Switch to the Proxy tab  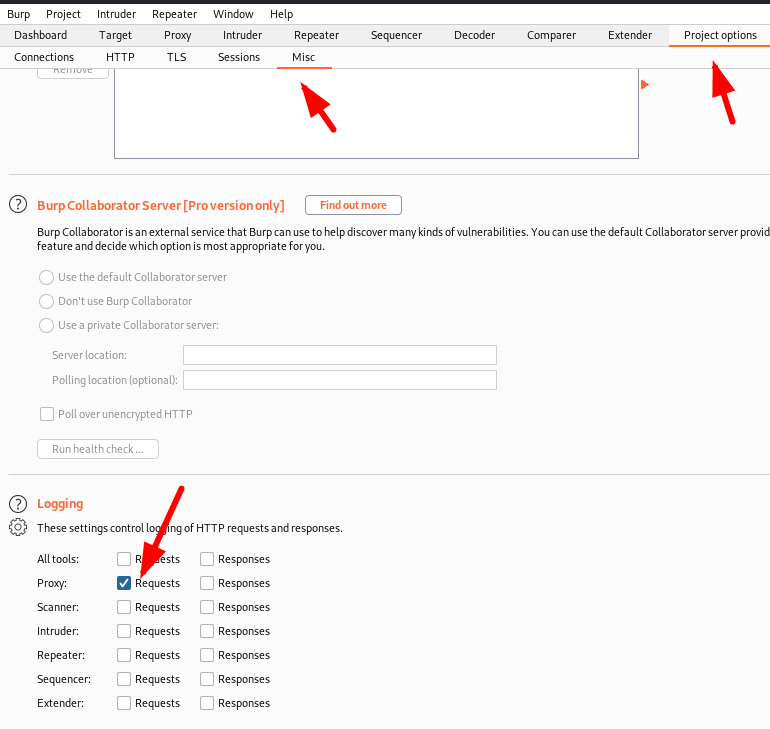(x=177, y=35)
